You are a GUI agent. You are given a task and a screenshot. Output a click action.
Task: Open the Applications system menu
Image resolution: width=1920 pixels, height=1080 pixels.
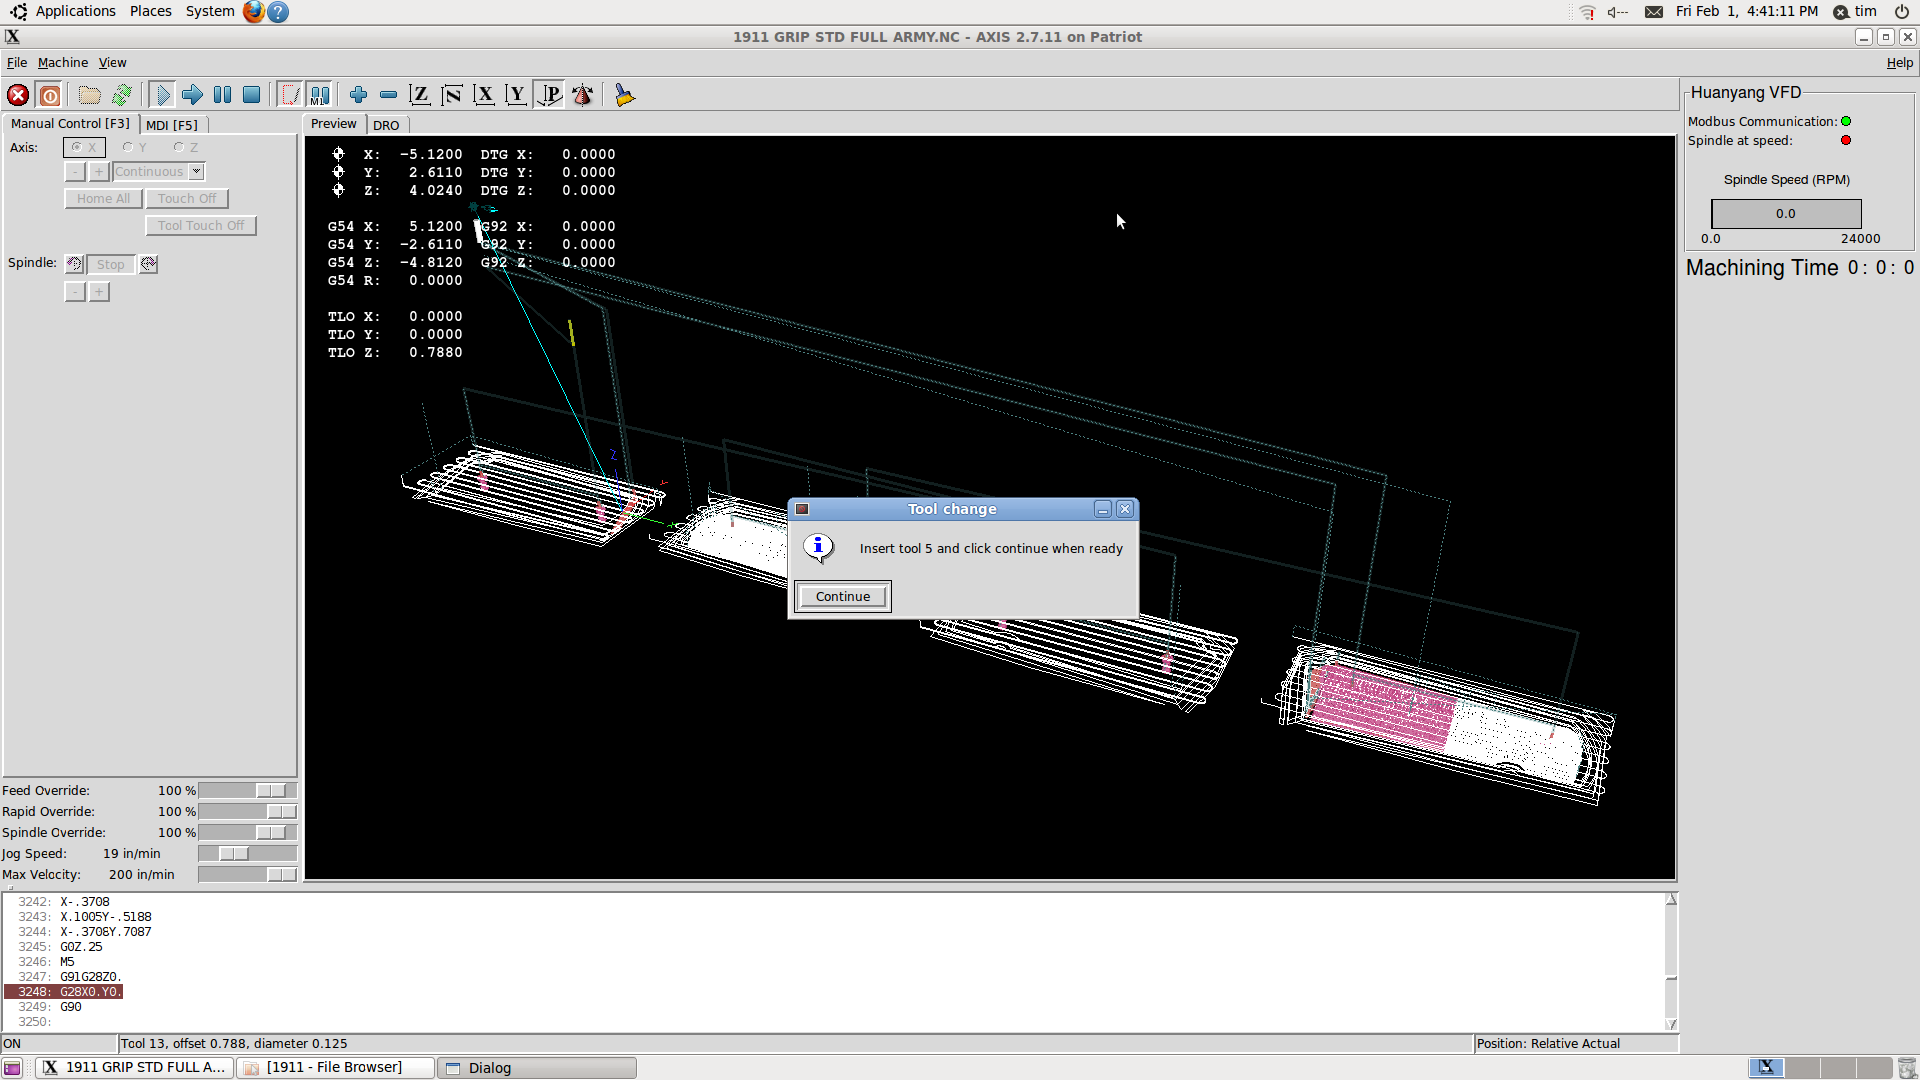(75, 11)
